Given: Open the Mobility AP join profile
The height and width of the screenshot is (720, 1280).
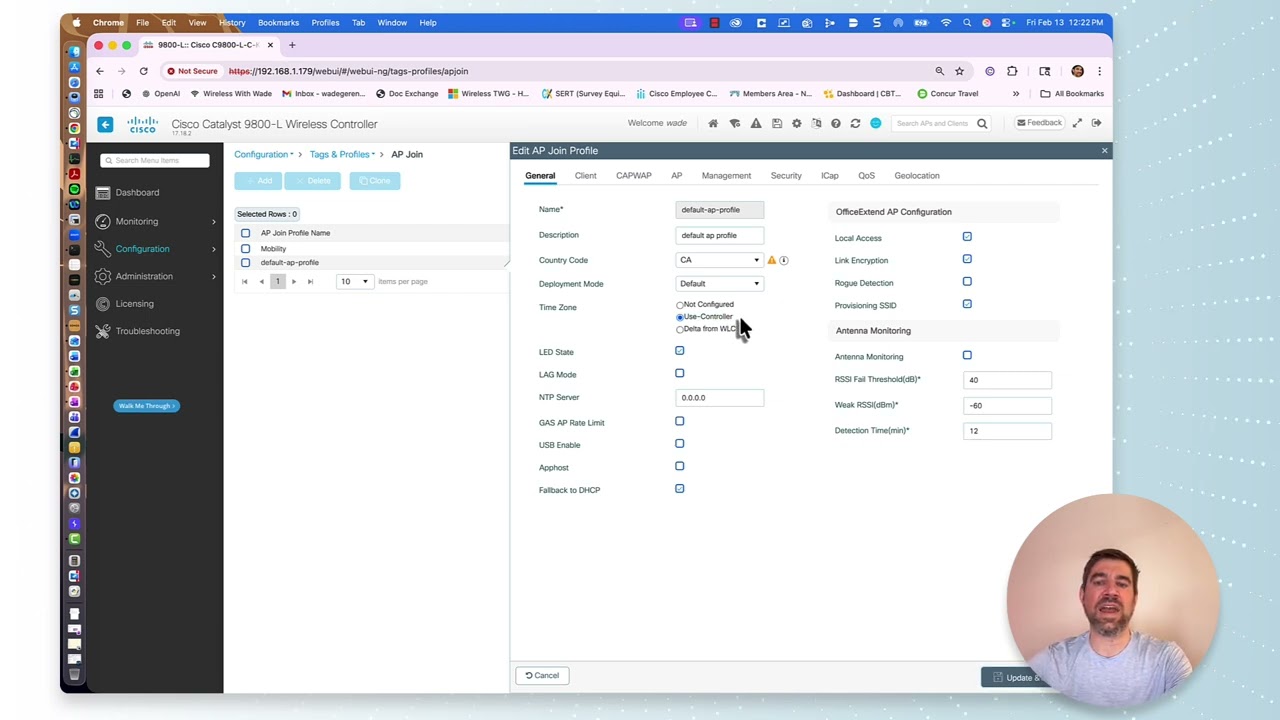Looking at the screenshot, I should [273, 249].
